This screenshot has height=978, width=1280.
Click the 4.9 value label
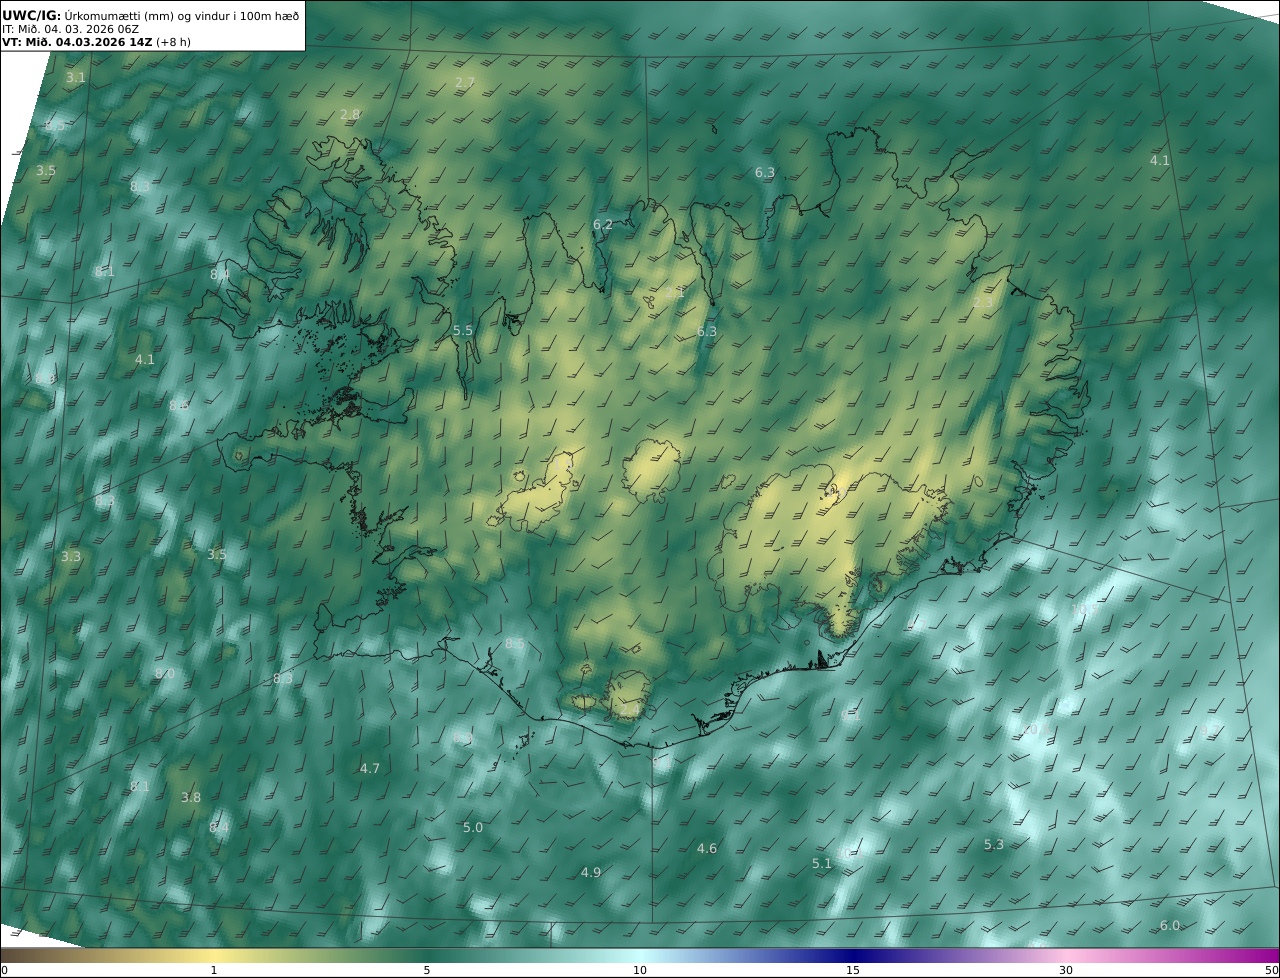tap(591, 872)
